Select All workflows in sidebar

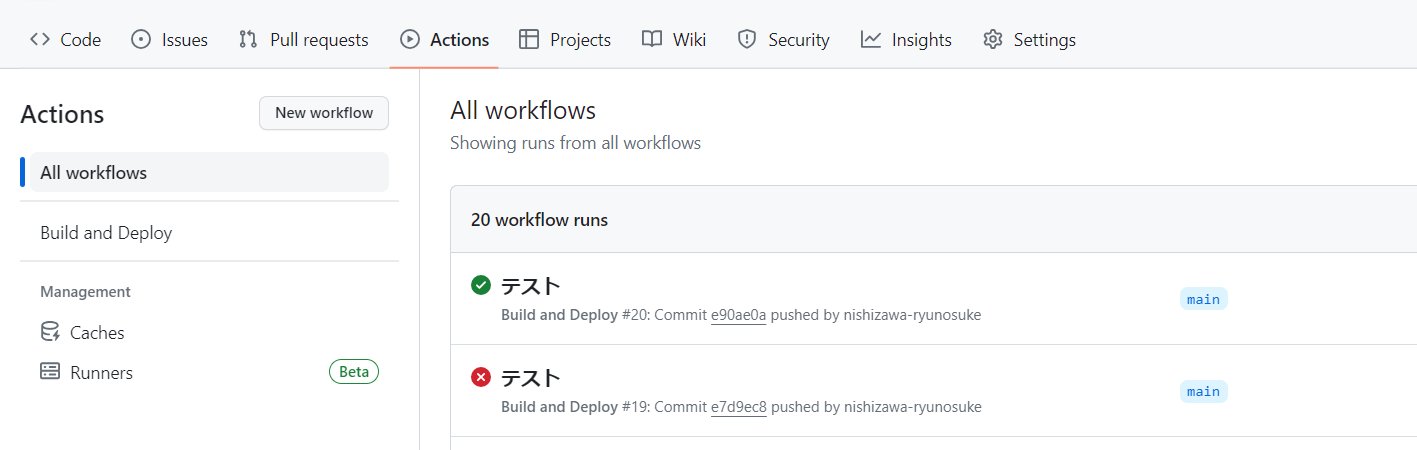pos(209,172)
